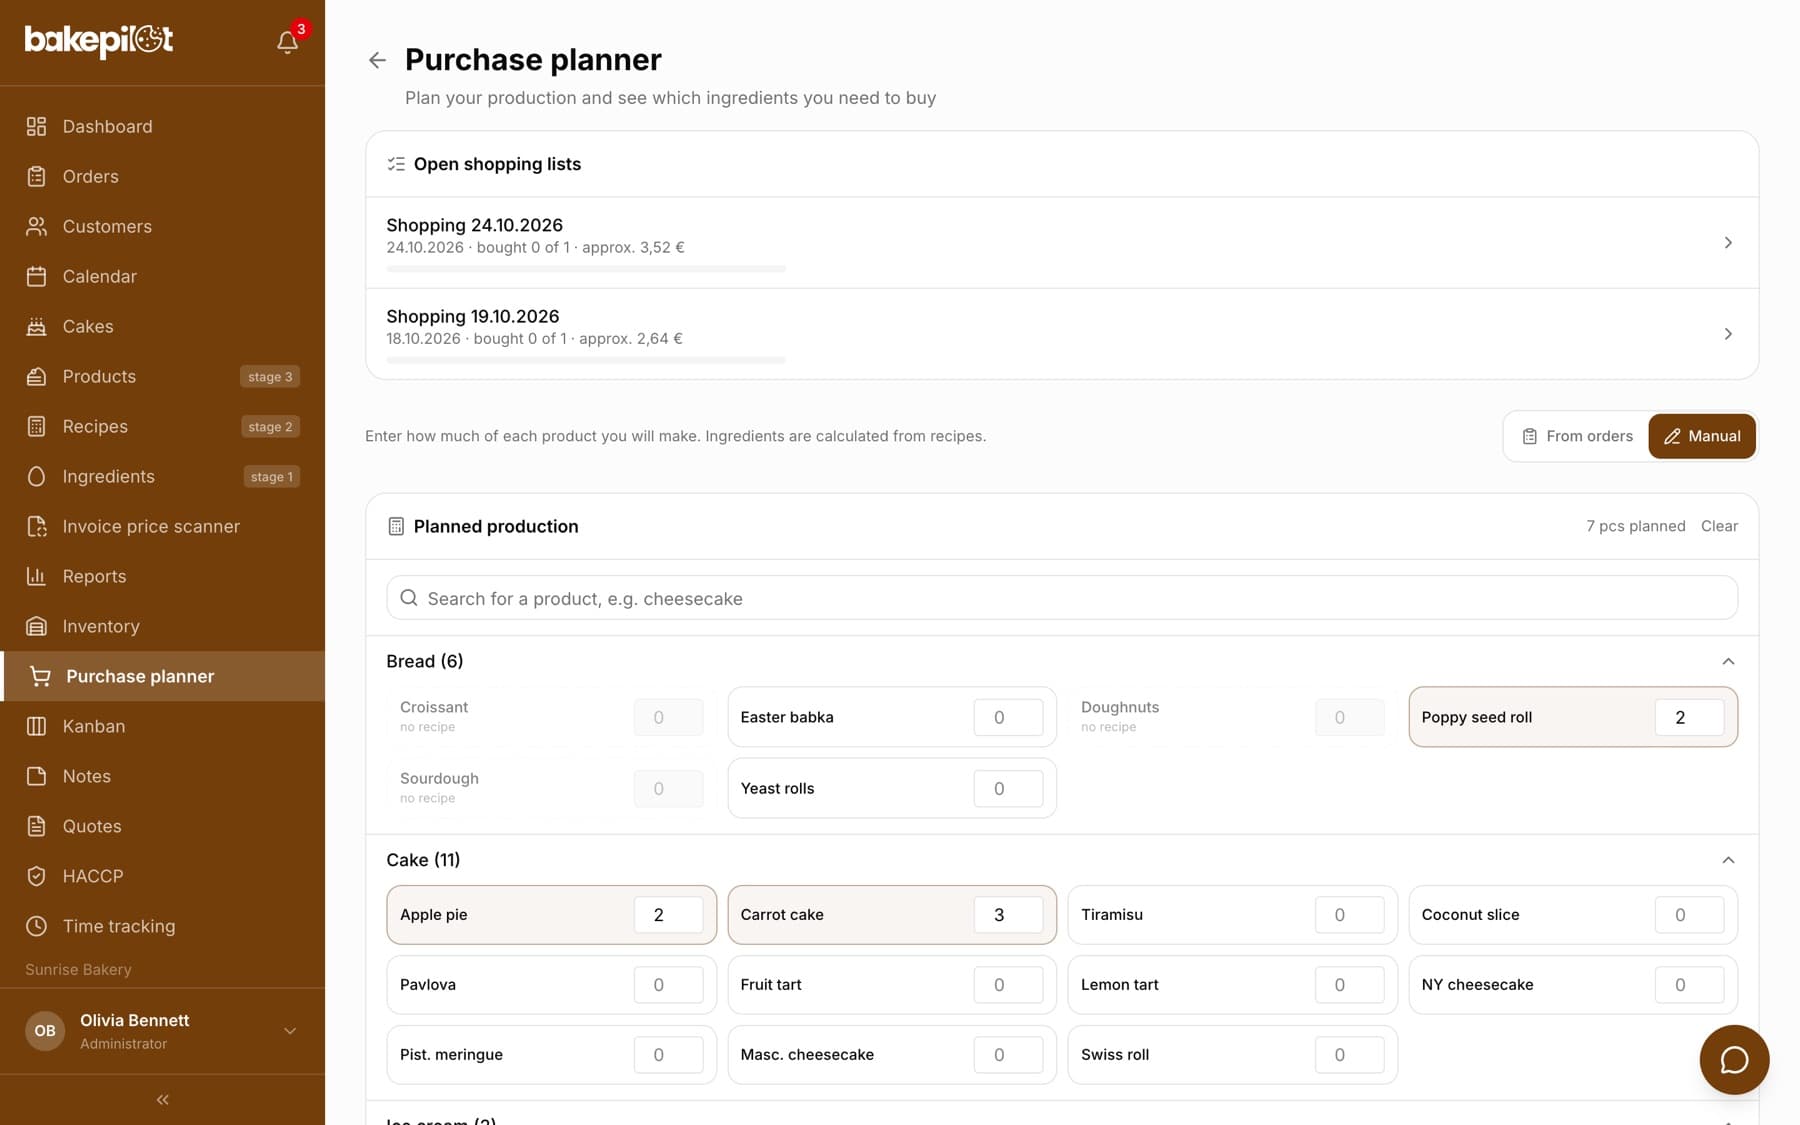1800x1125 pixels.
Task: Collapse the sidebar with double chevron
Action: tap(162, 1100)
